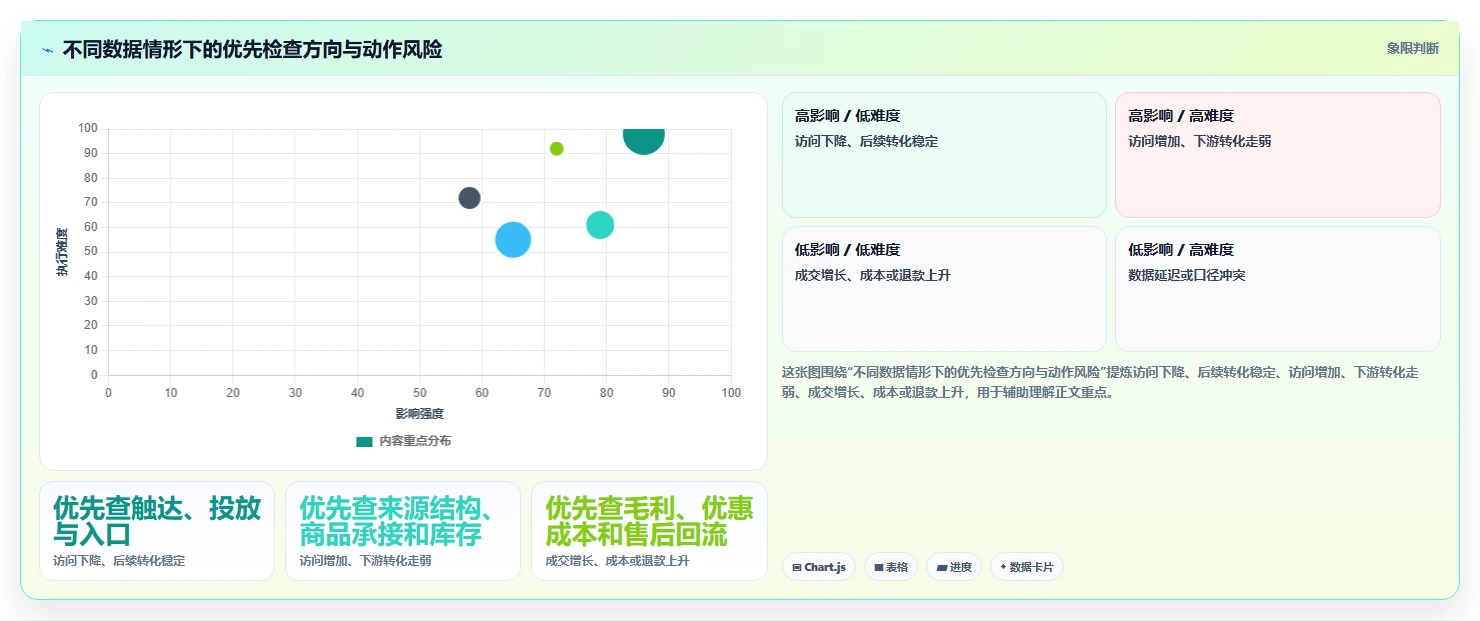The height and width of the screenshot is (621, 1480).
Task: Open the 高影响 / 低难度 quadrant card
Action: (944, 155)
